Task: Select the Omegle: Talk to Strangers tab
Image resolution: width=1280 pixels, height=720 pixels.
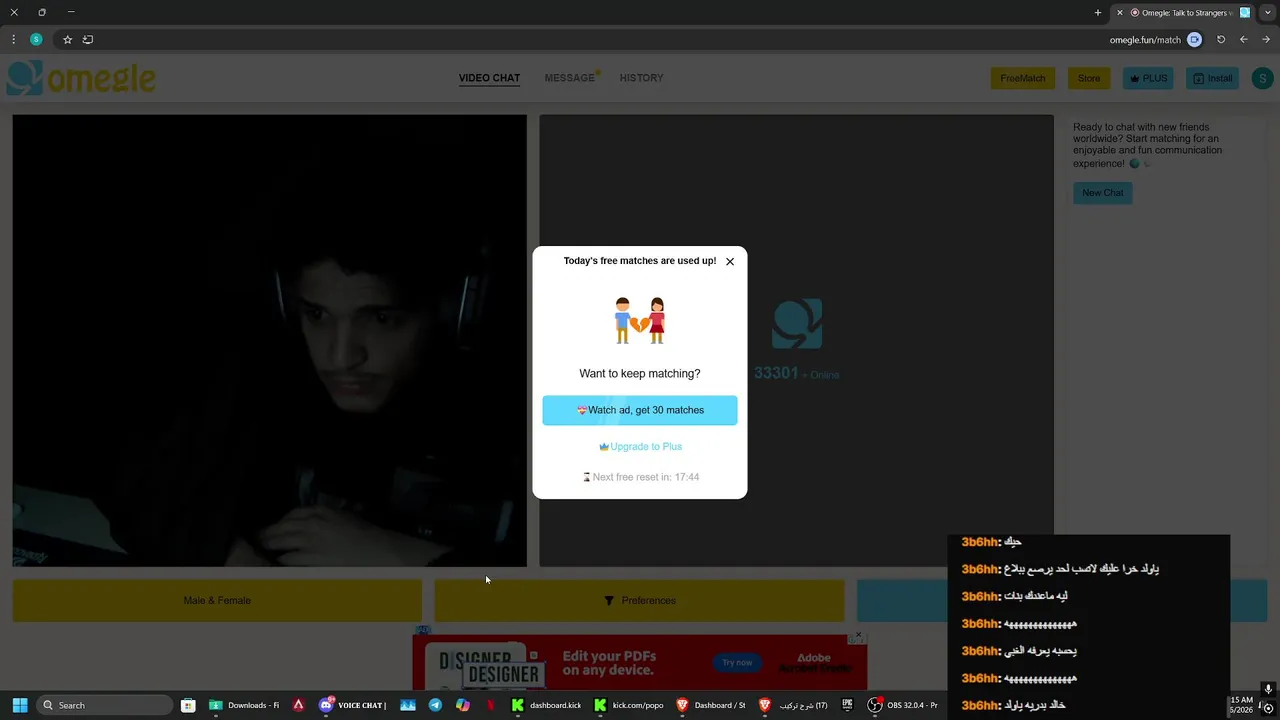Action: click(1182, 13)
